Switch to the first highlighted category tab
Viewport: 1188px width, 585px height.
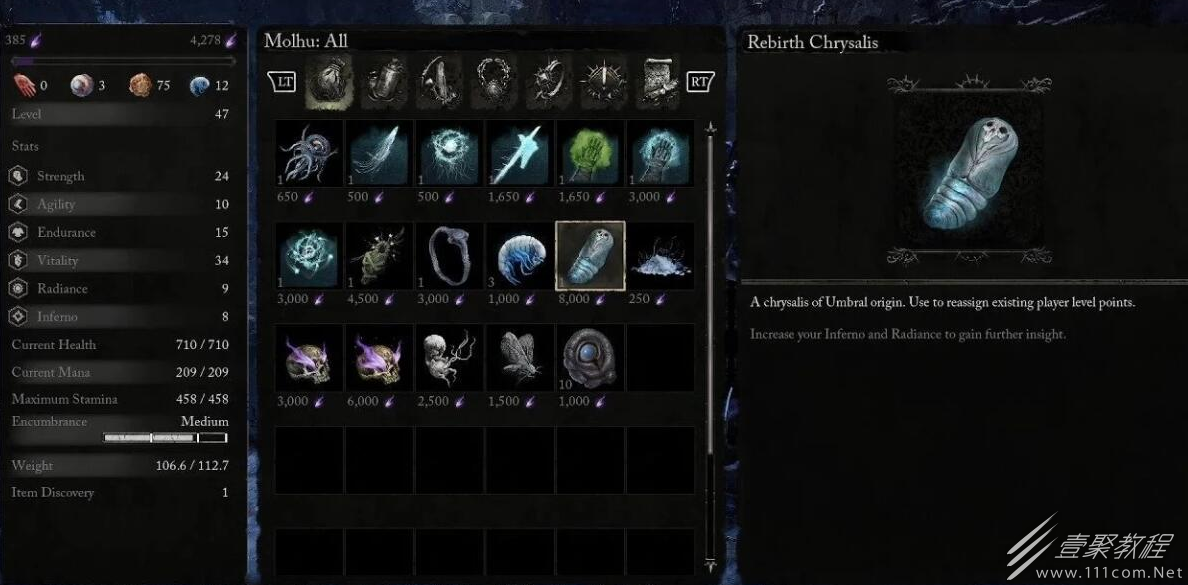tap(328, 82)
